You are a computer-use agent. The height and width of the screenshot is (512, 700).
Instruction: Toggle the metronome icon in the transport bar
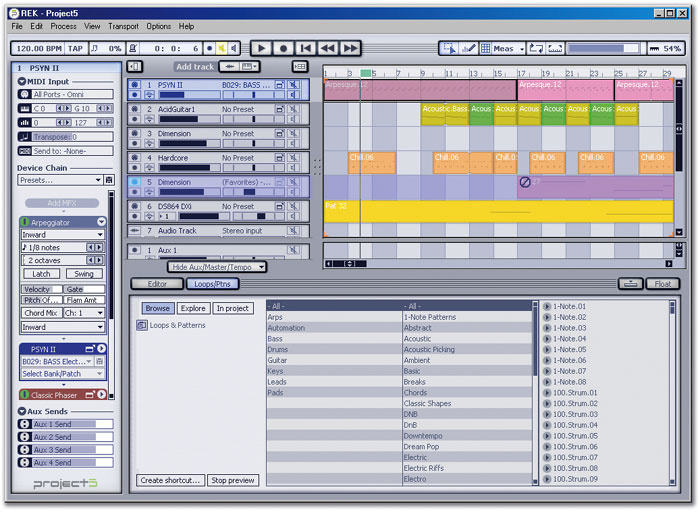pyautogui.click(x=133, y=48)
